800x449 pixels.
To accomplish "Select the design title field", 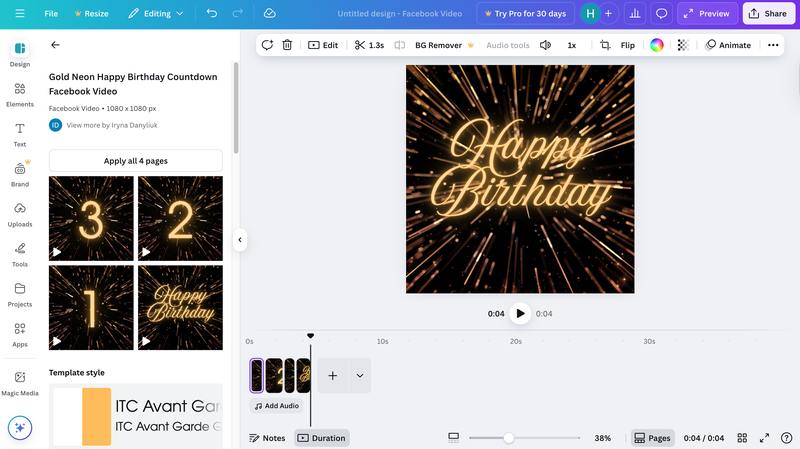I will (399, 14).
